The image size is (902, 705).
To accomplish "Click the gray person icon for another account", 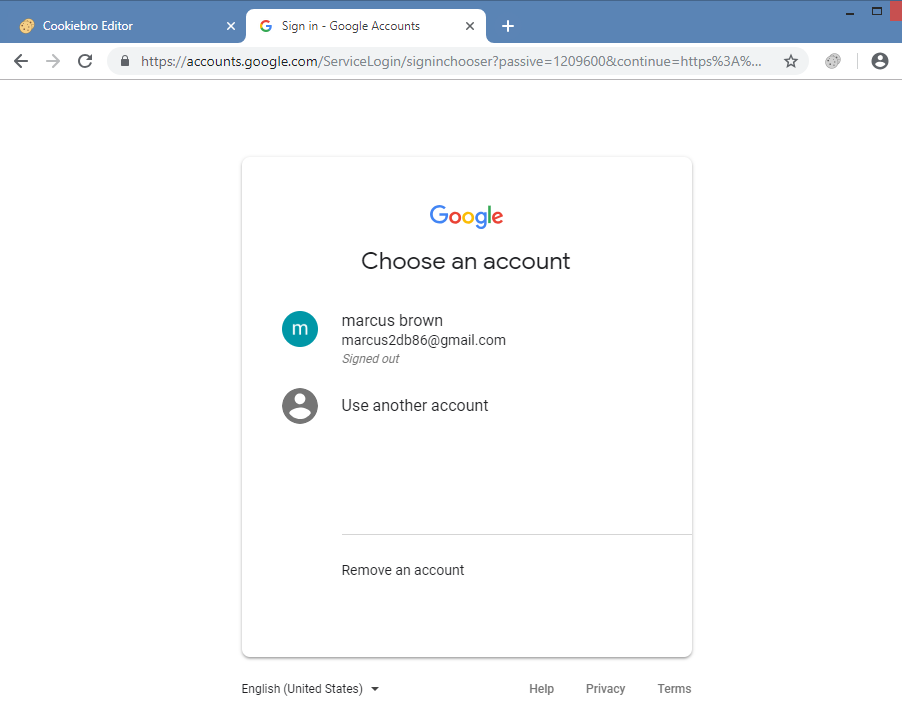I will pyautogui.click(x=300, y=406).
